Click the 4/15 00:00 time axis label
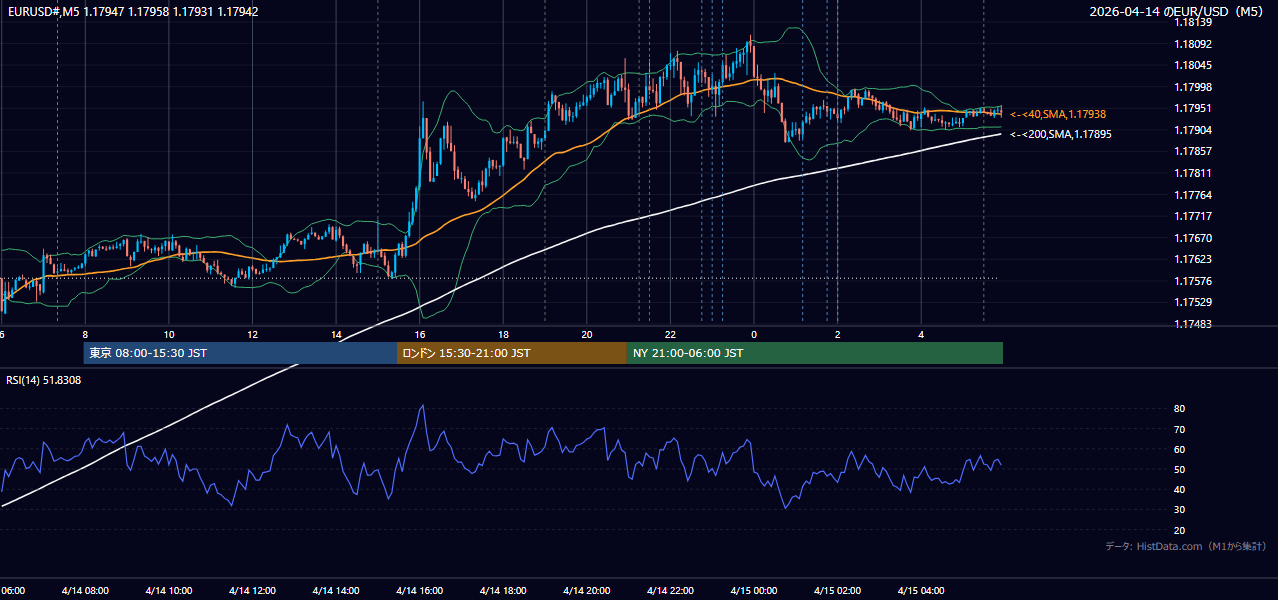Image resolution: width=1278 pixels, height=600 pixels. coord(754,590)
